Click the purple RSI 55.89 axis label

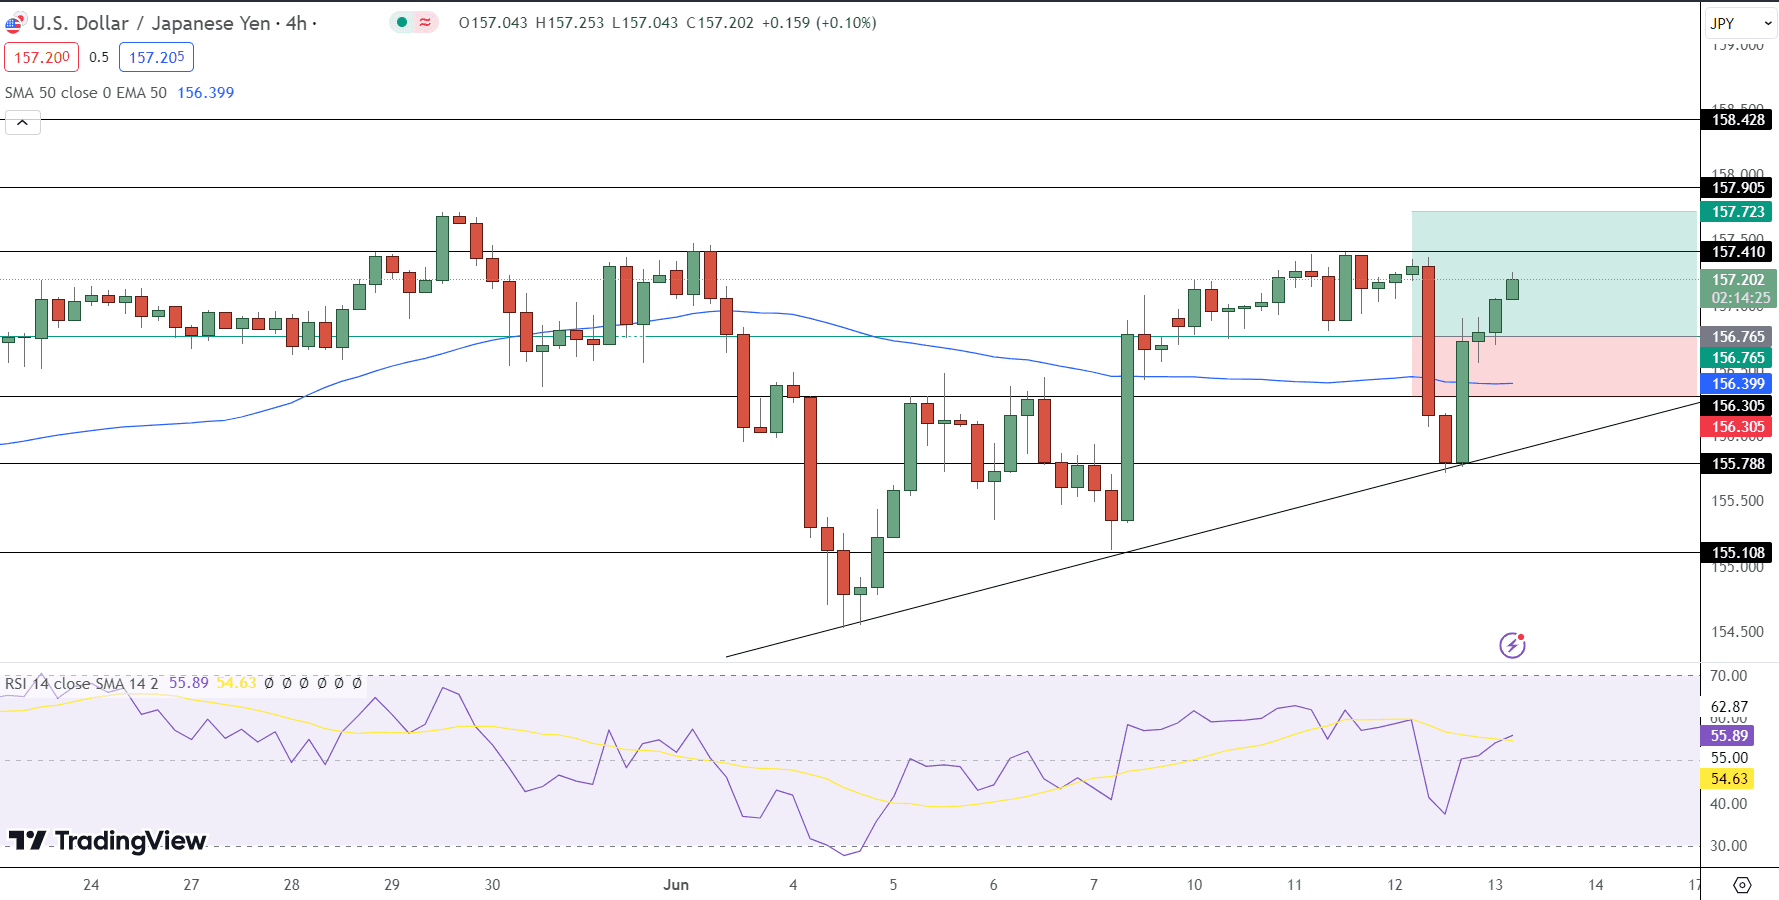(x=1728, y=736)
